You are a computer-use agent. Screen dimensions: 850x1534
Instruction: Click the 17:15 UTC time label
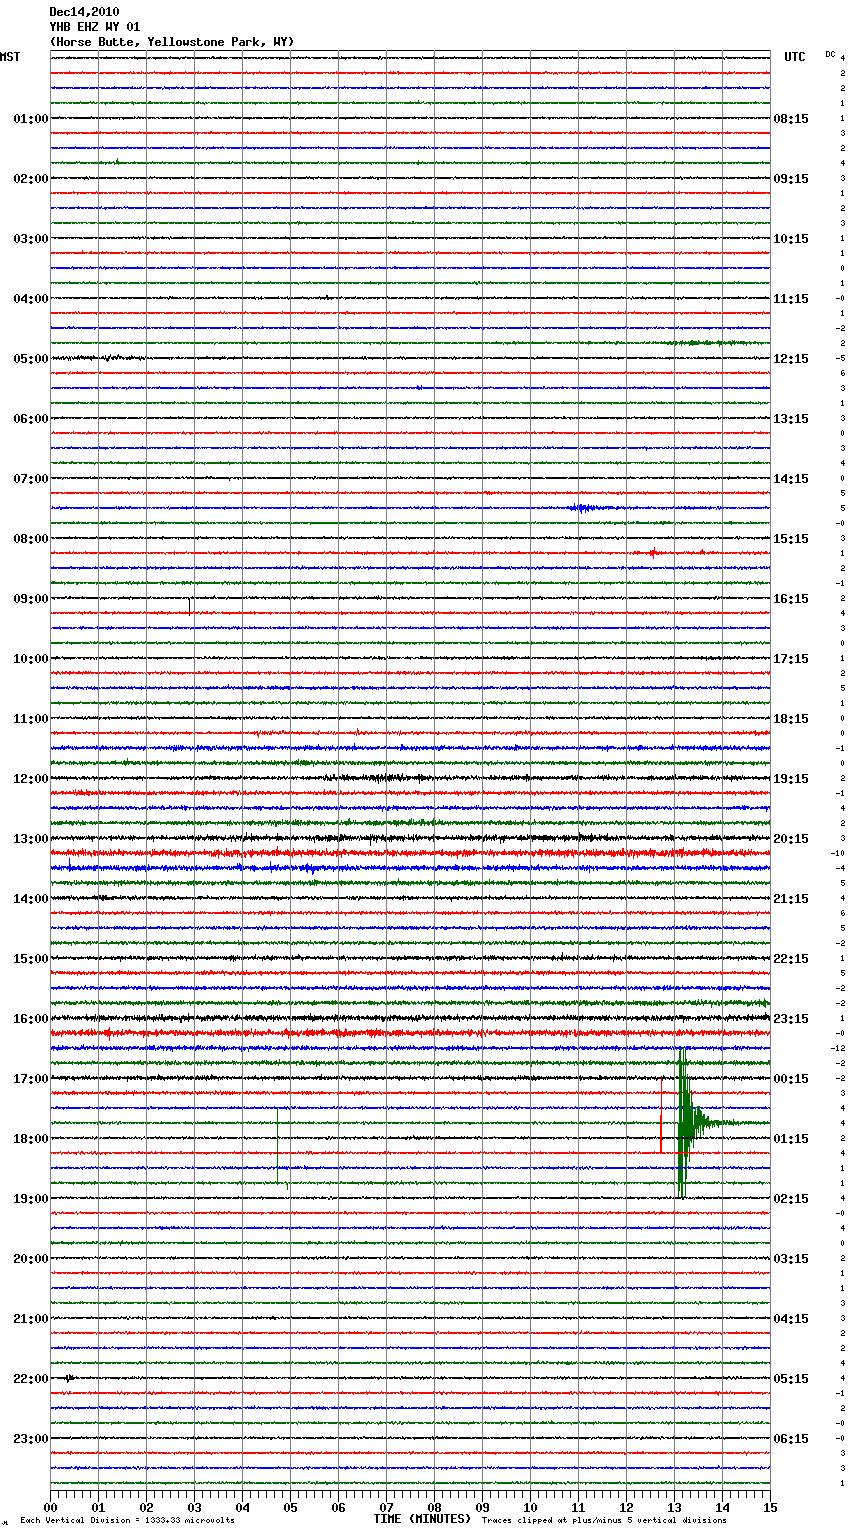[791, 659]
